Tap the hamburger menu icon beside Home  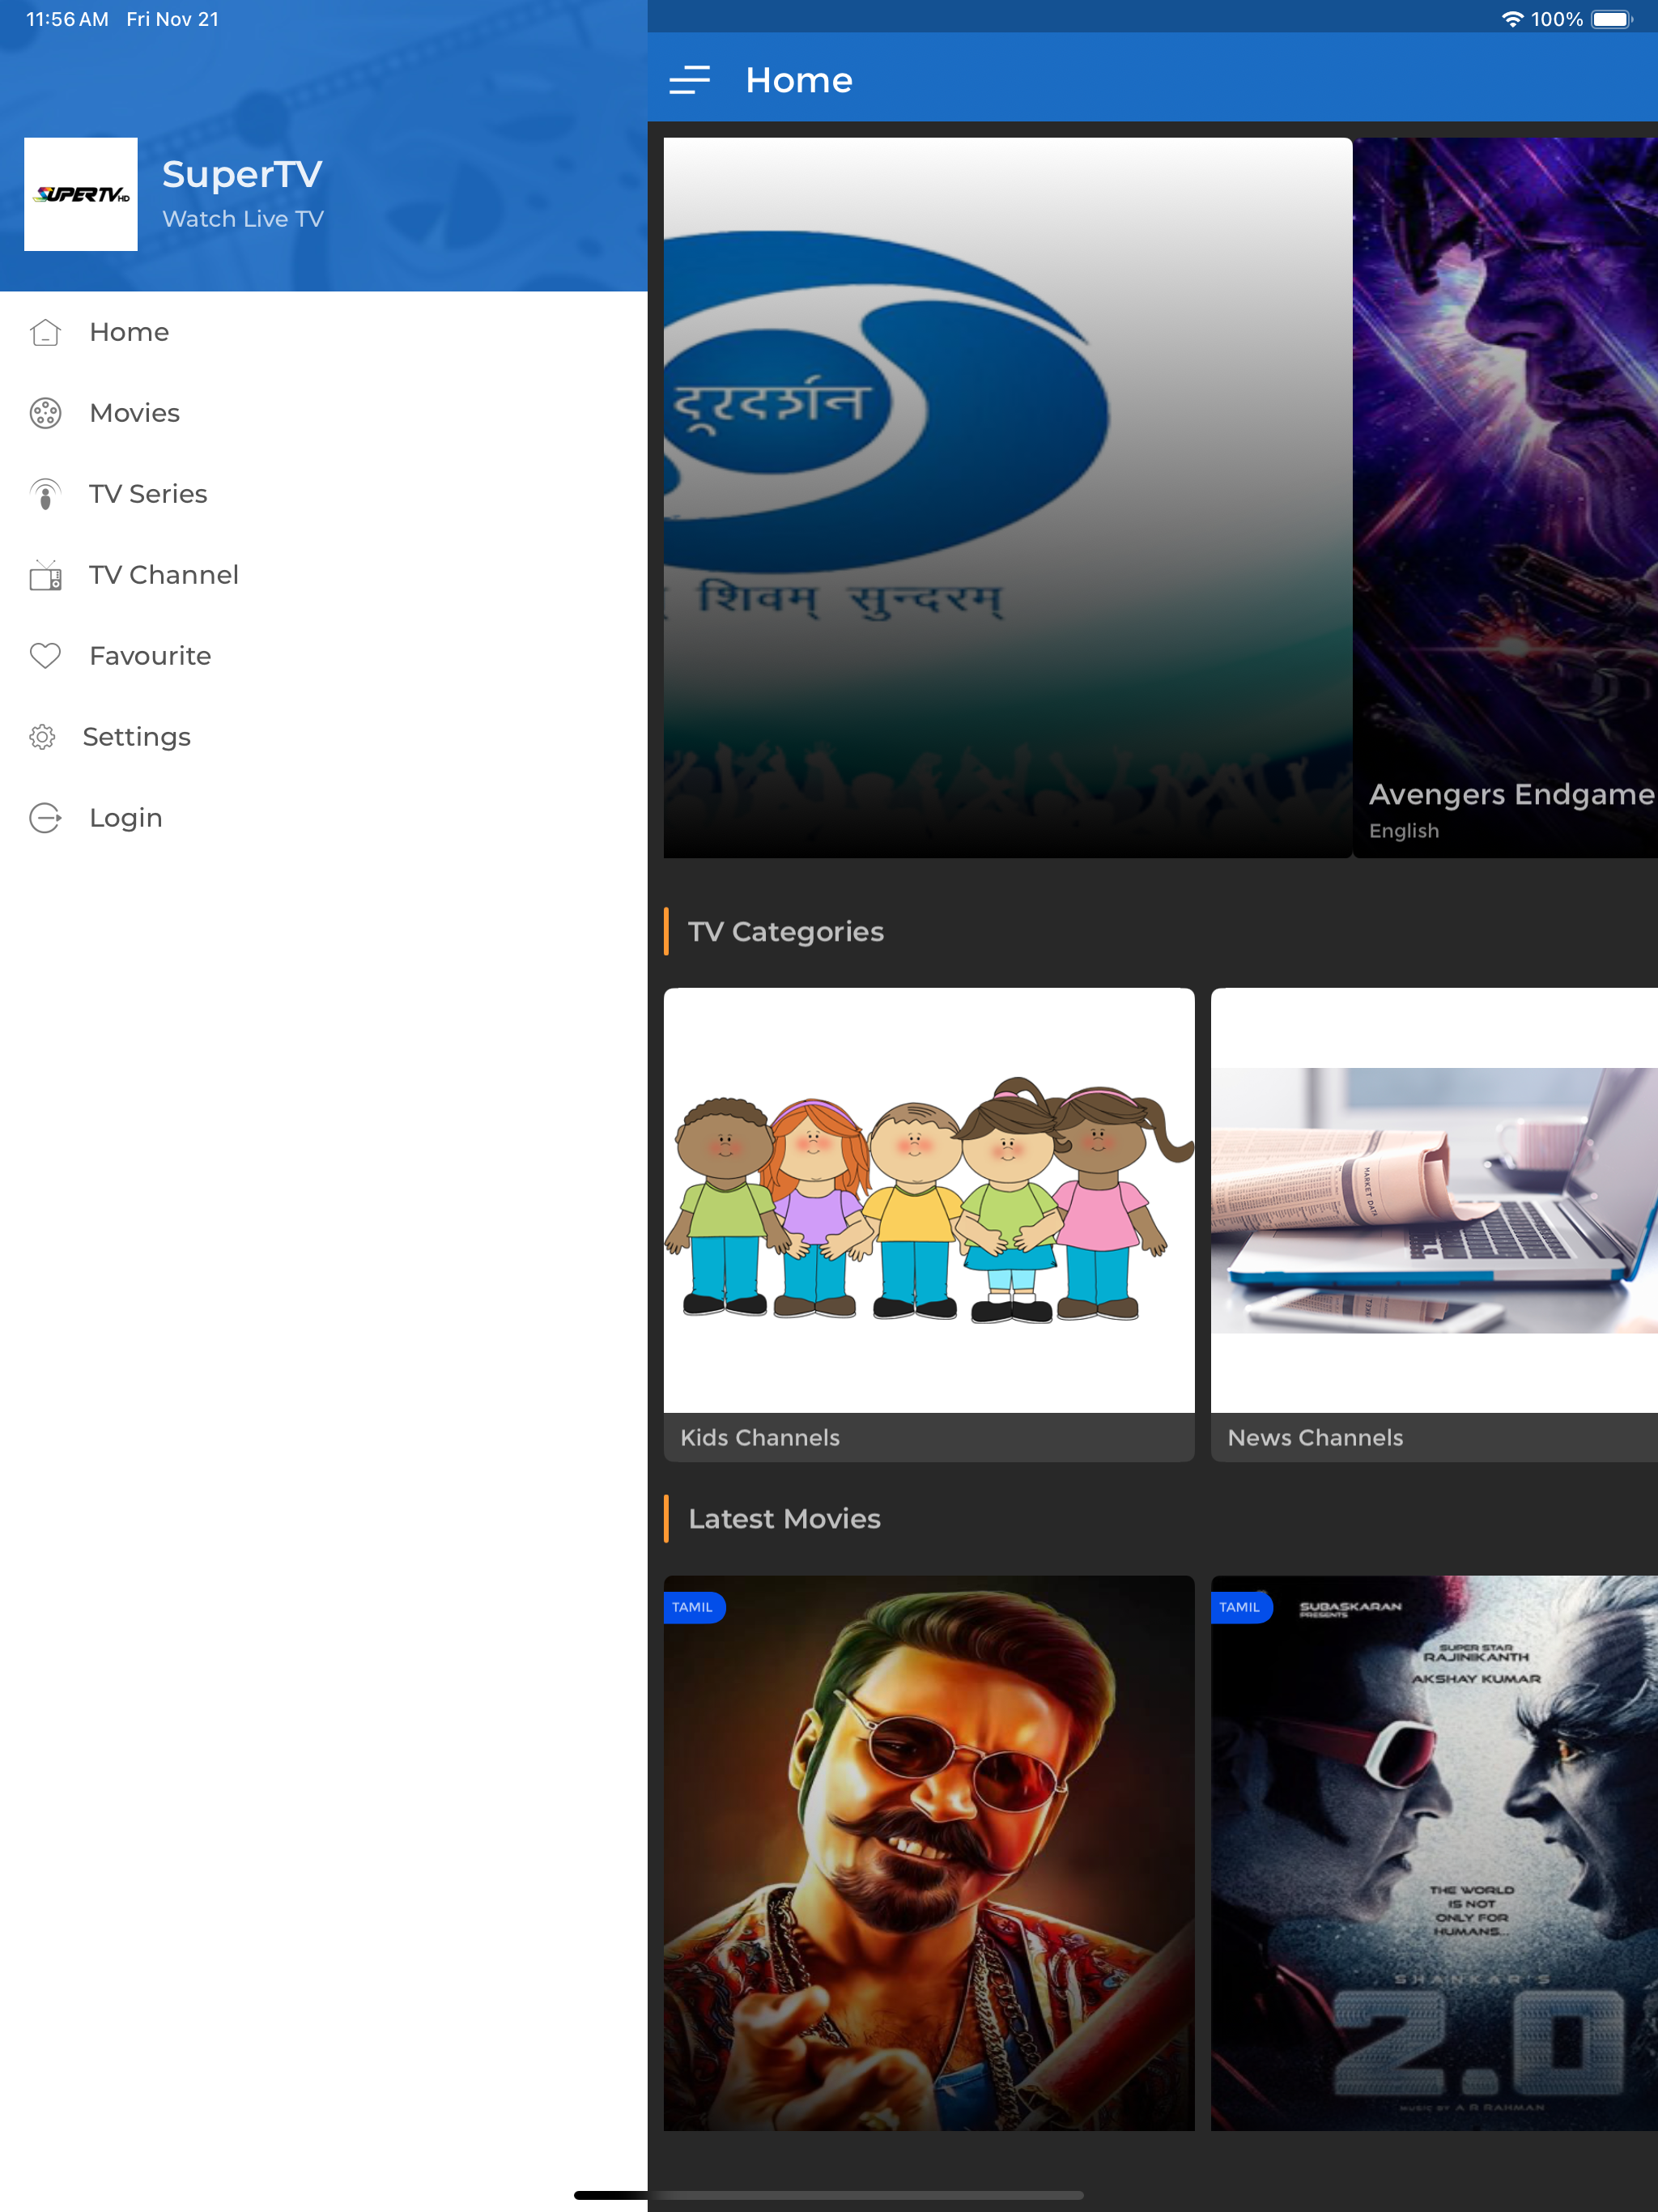(689, 80)
